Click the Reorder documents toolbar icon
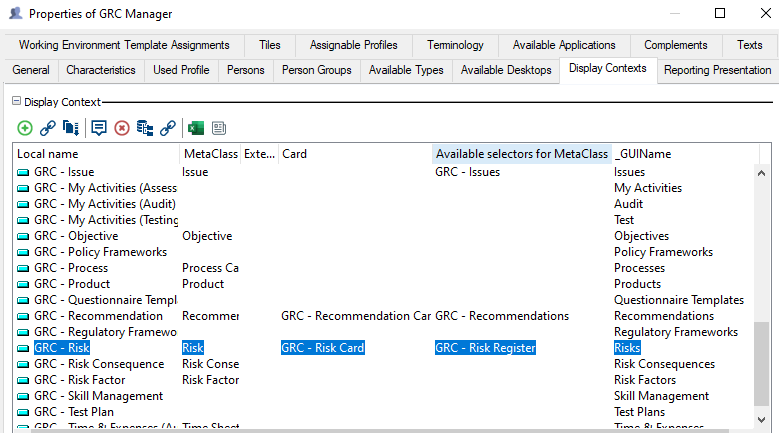This screenshot has width=779, height=433. pyautogui.click(x=71, y=128)
